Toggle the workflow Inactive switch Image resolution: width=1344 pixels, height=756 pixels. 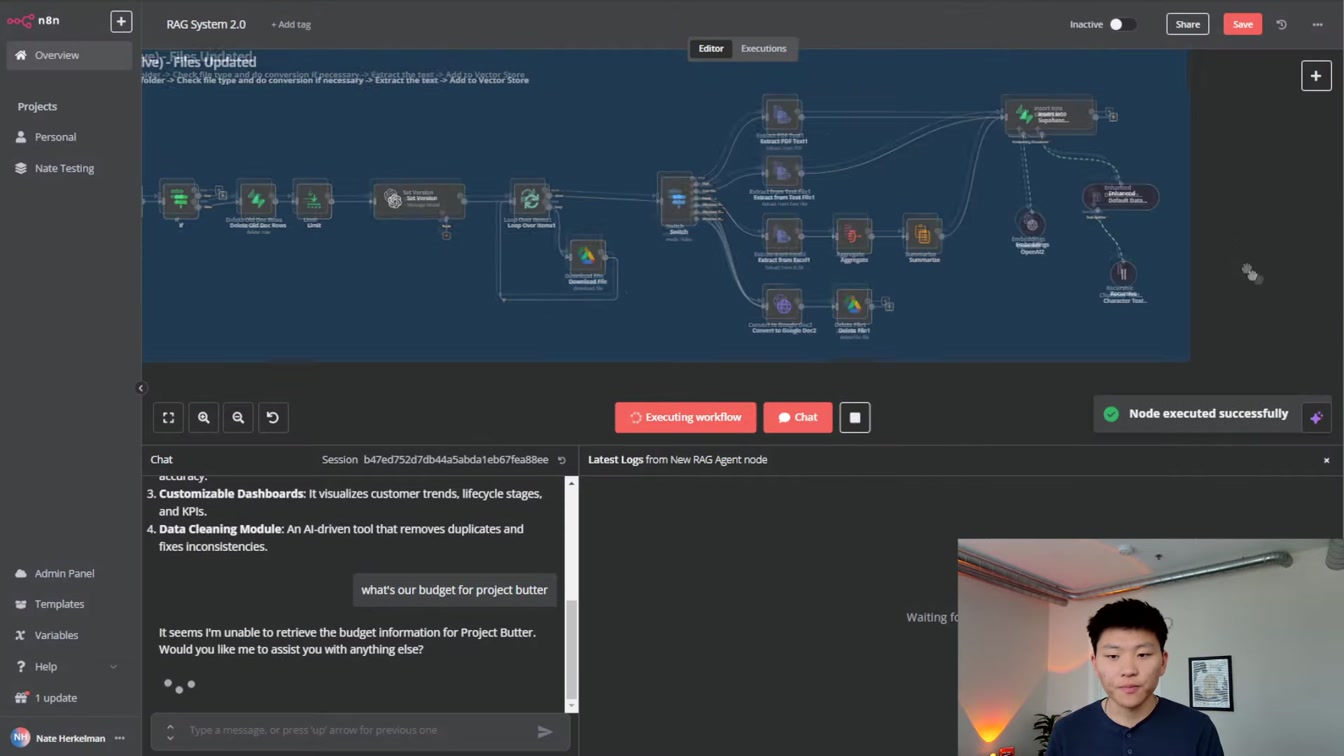pos(1121,24)
